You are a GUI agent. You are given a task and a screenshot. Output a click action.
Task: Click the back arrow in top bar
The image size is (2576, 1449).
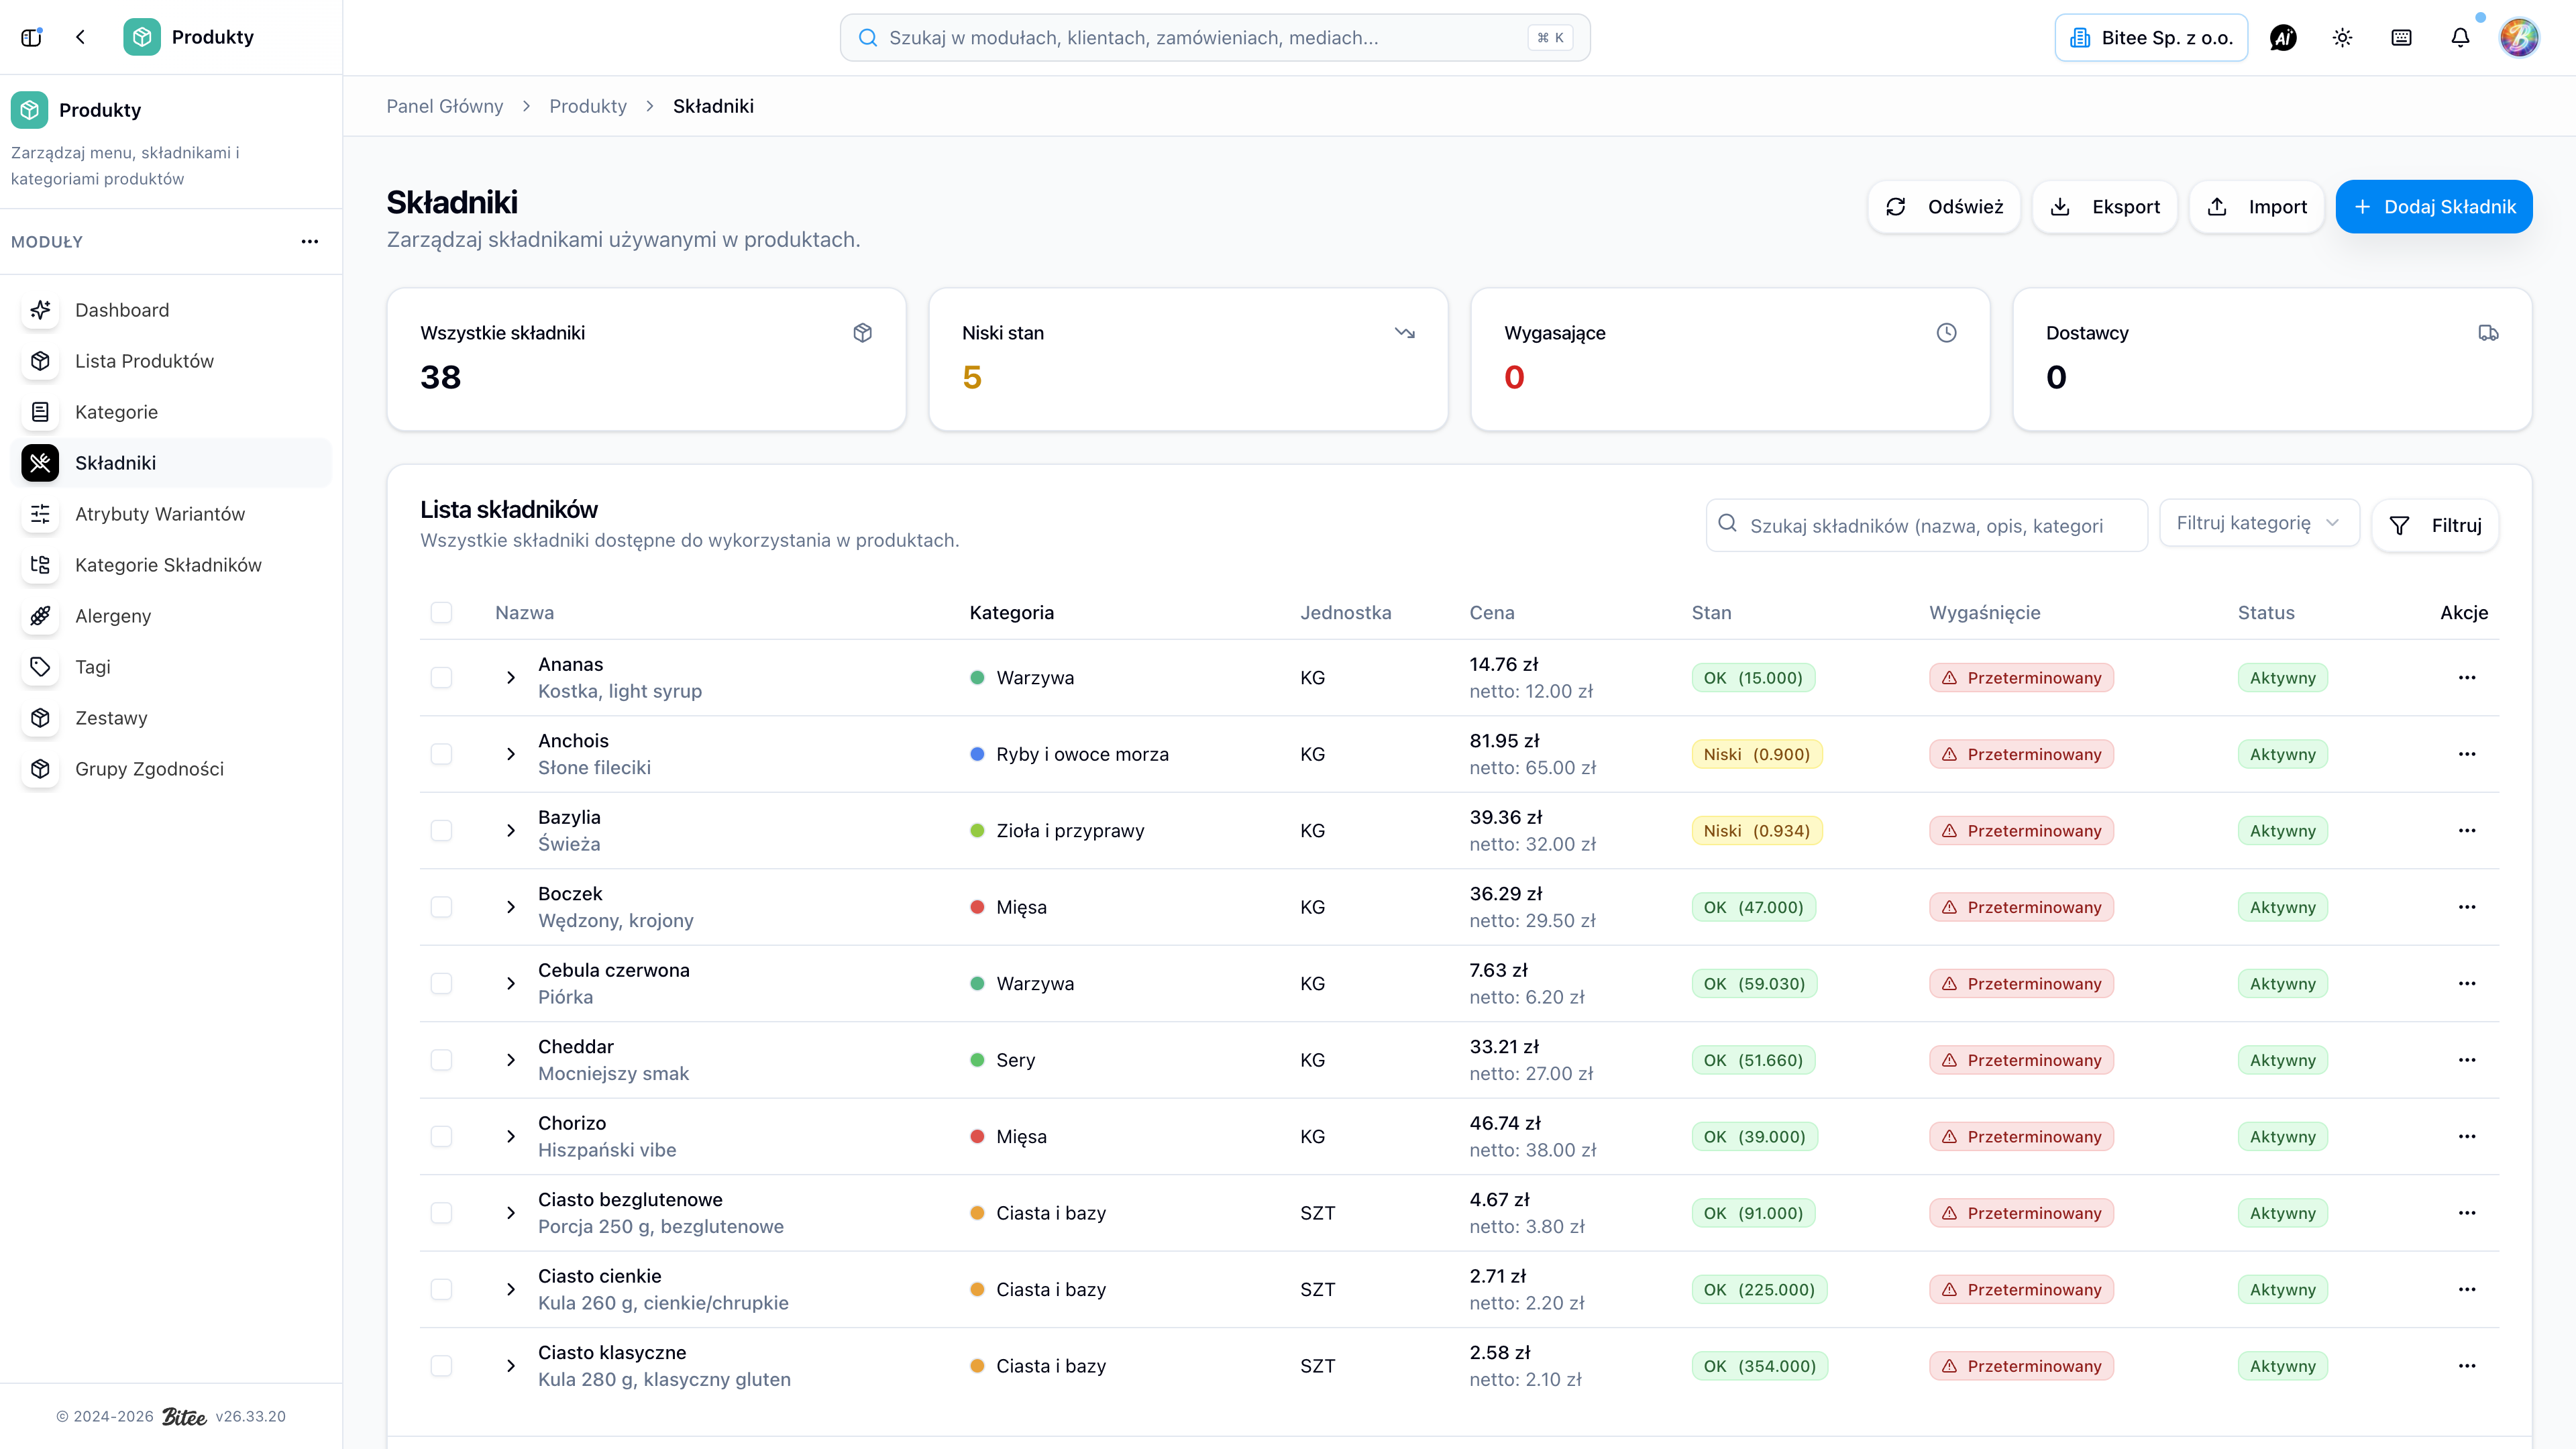[81, 37]
